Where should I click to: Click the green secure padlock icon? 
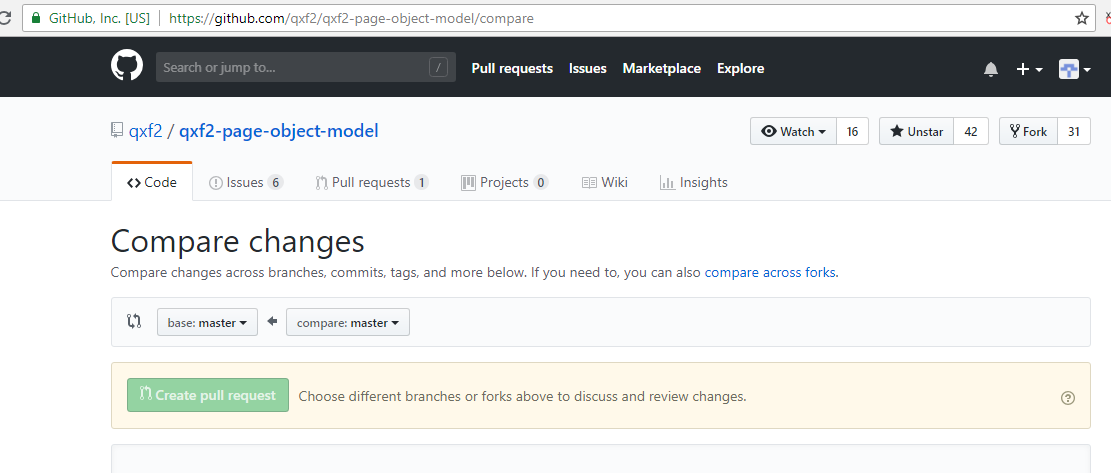coord(37,18)
